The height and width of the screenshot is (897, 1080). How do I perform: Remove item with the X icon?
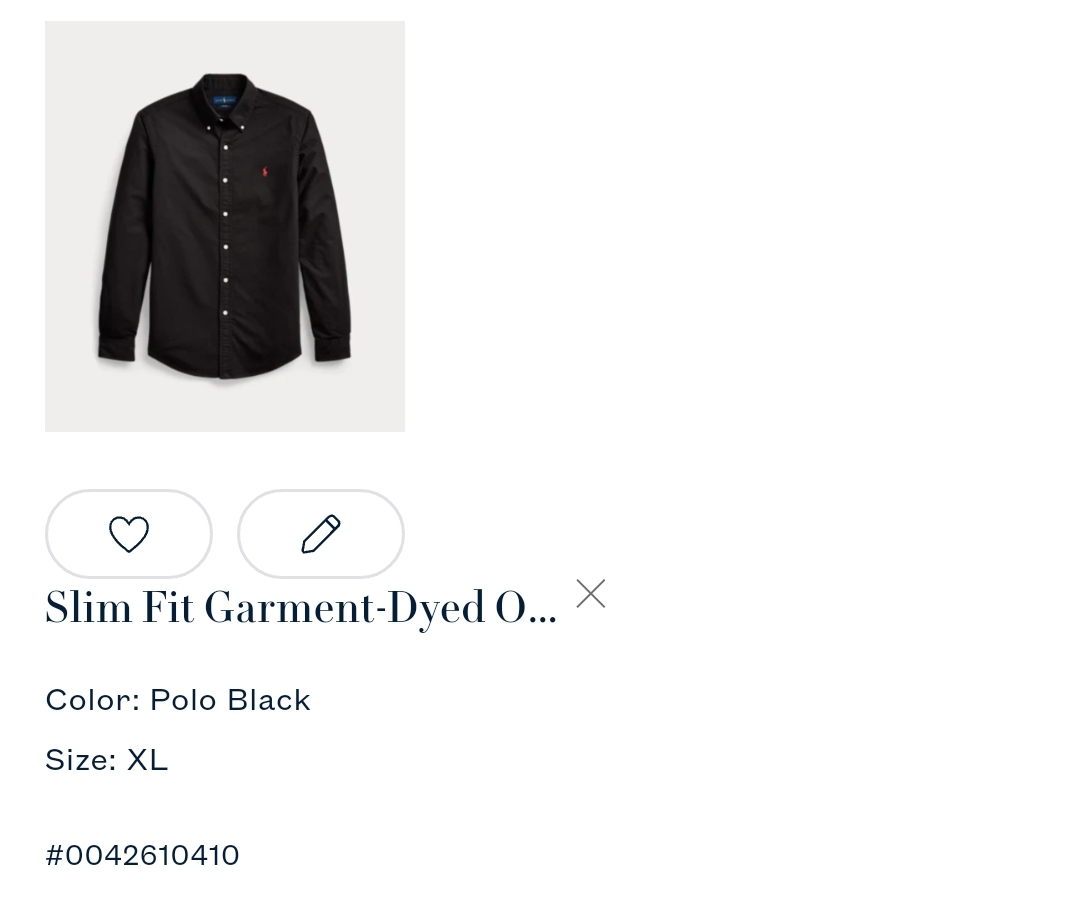590,594
